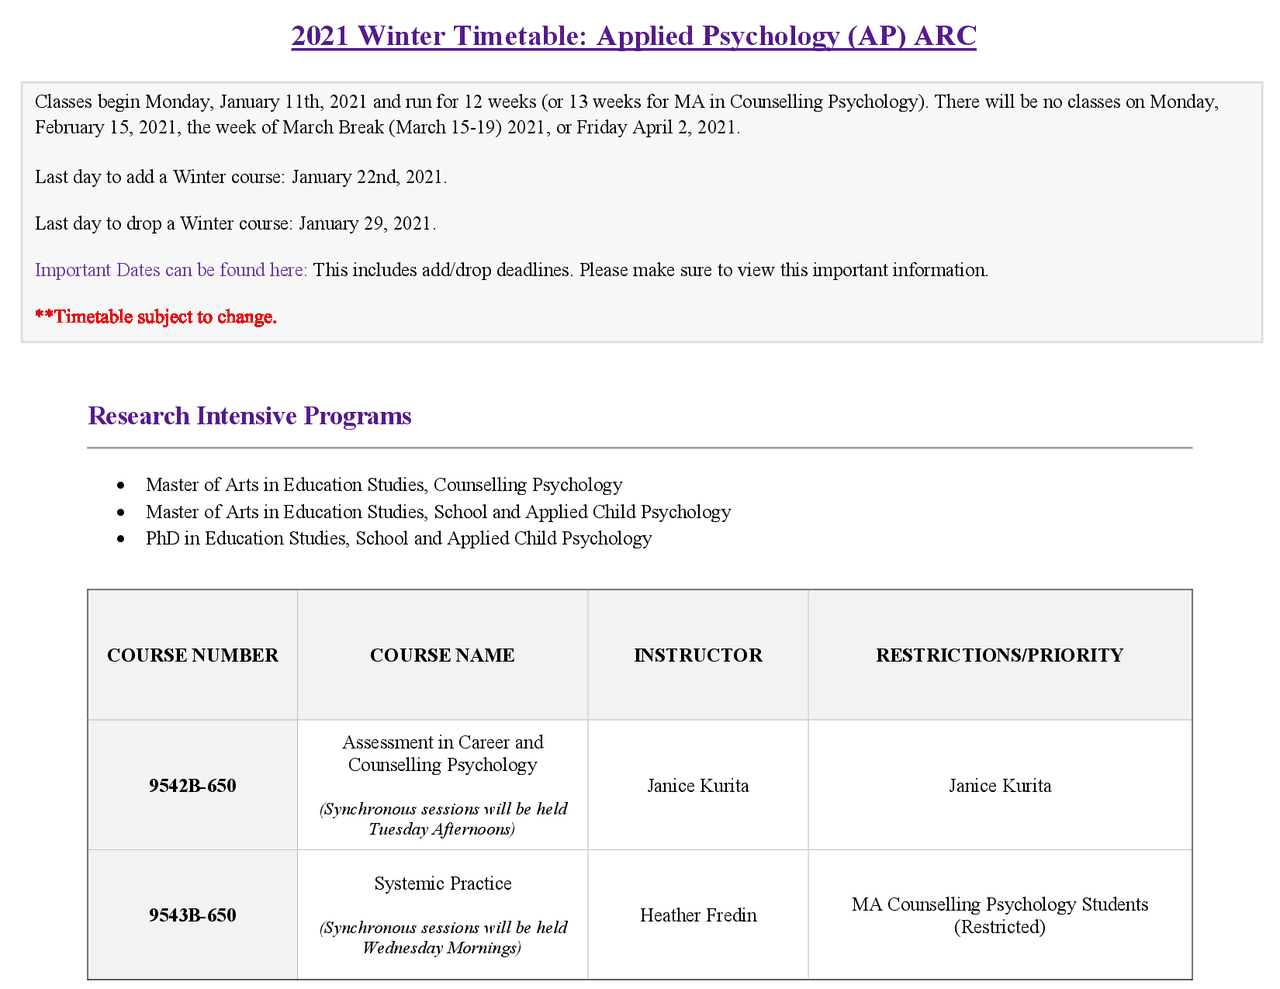1280x989 pixels.
Task: Select instructor Heather Fredin
Action: [697, 914]
